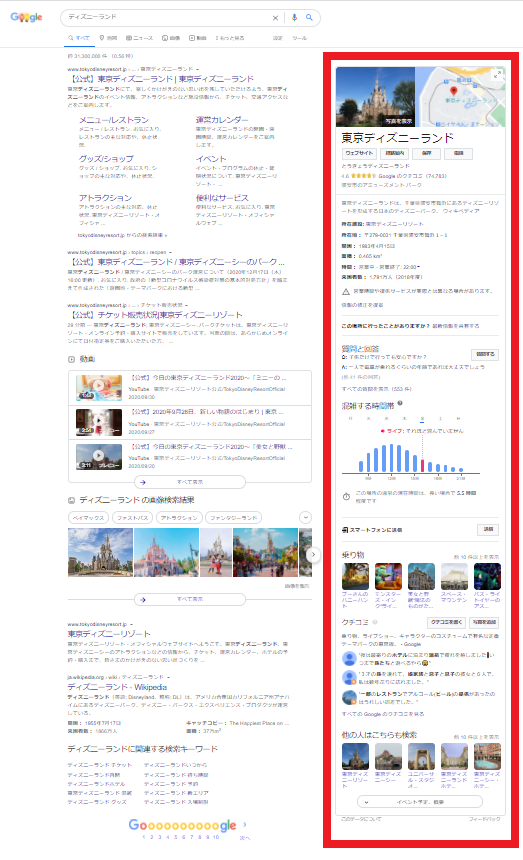Click next arrow on the image carousel

313,555
